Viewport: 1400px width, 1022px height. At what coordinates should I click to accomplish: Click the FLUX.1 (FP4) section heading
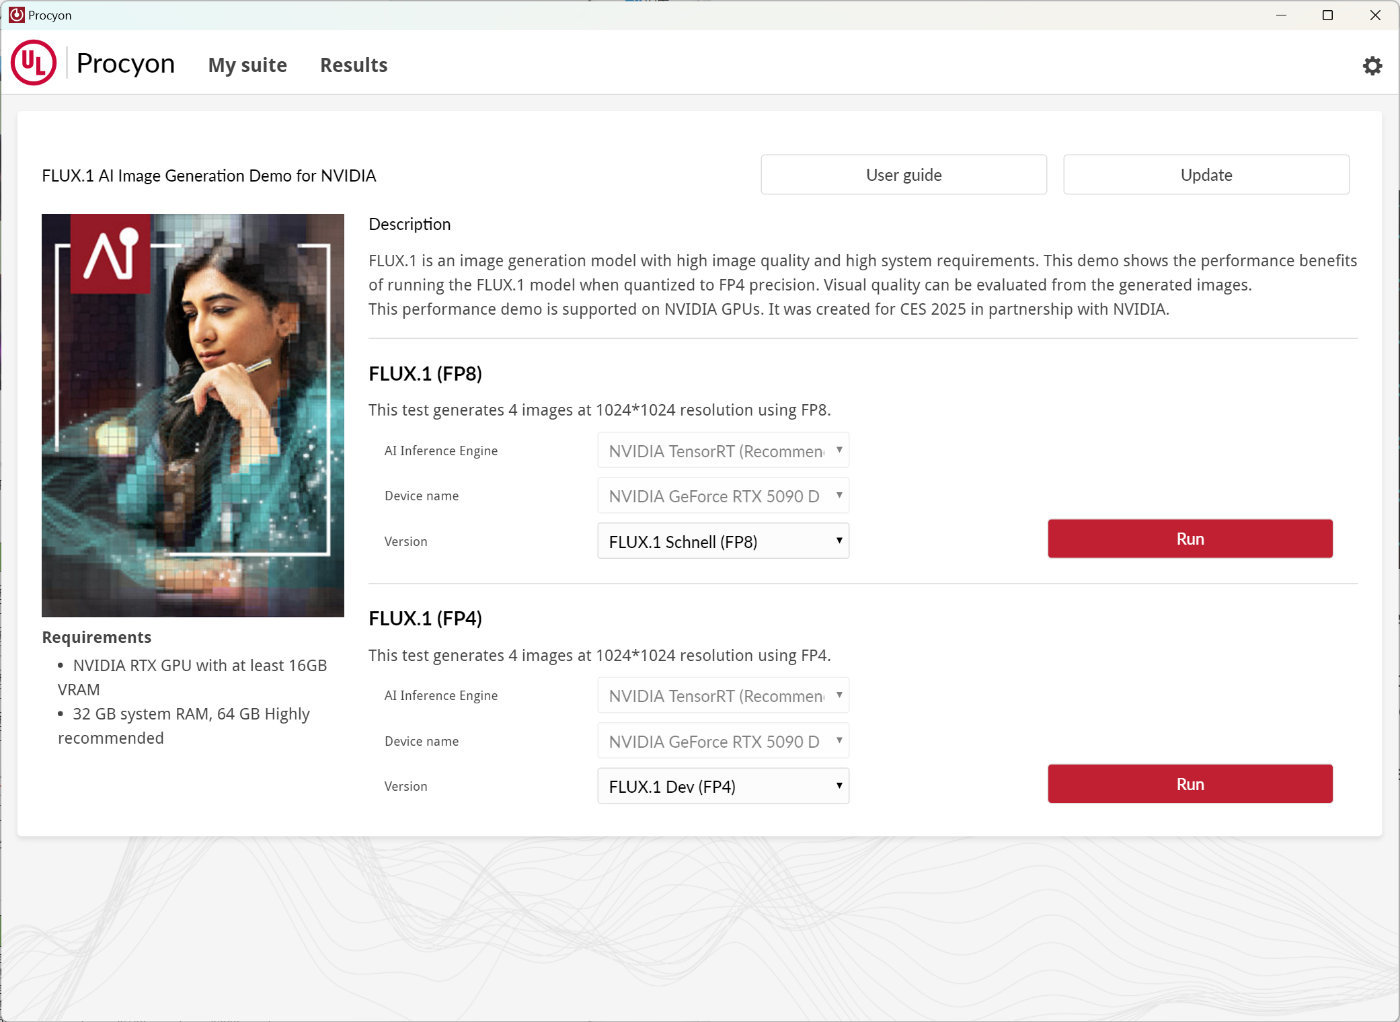click(x=425, y=619)
